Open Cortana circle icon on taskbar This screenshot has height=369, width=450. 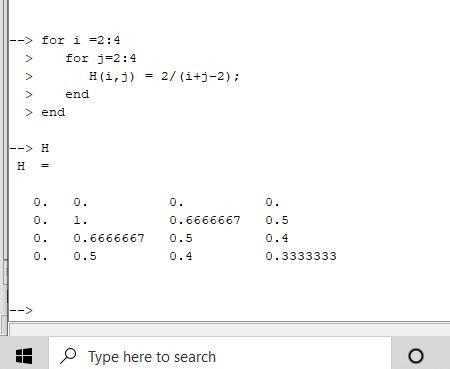tap(416, 356)
